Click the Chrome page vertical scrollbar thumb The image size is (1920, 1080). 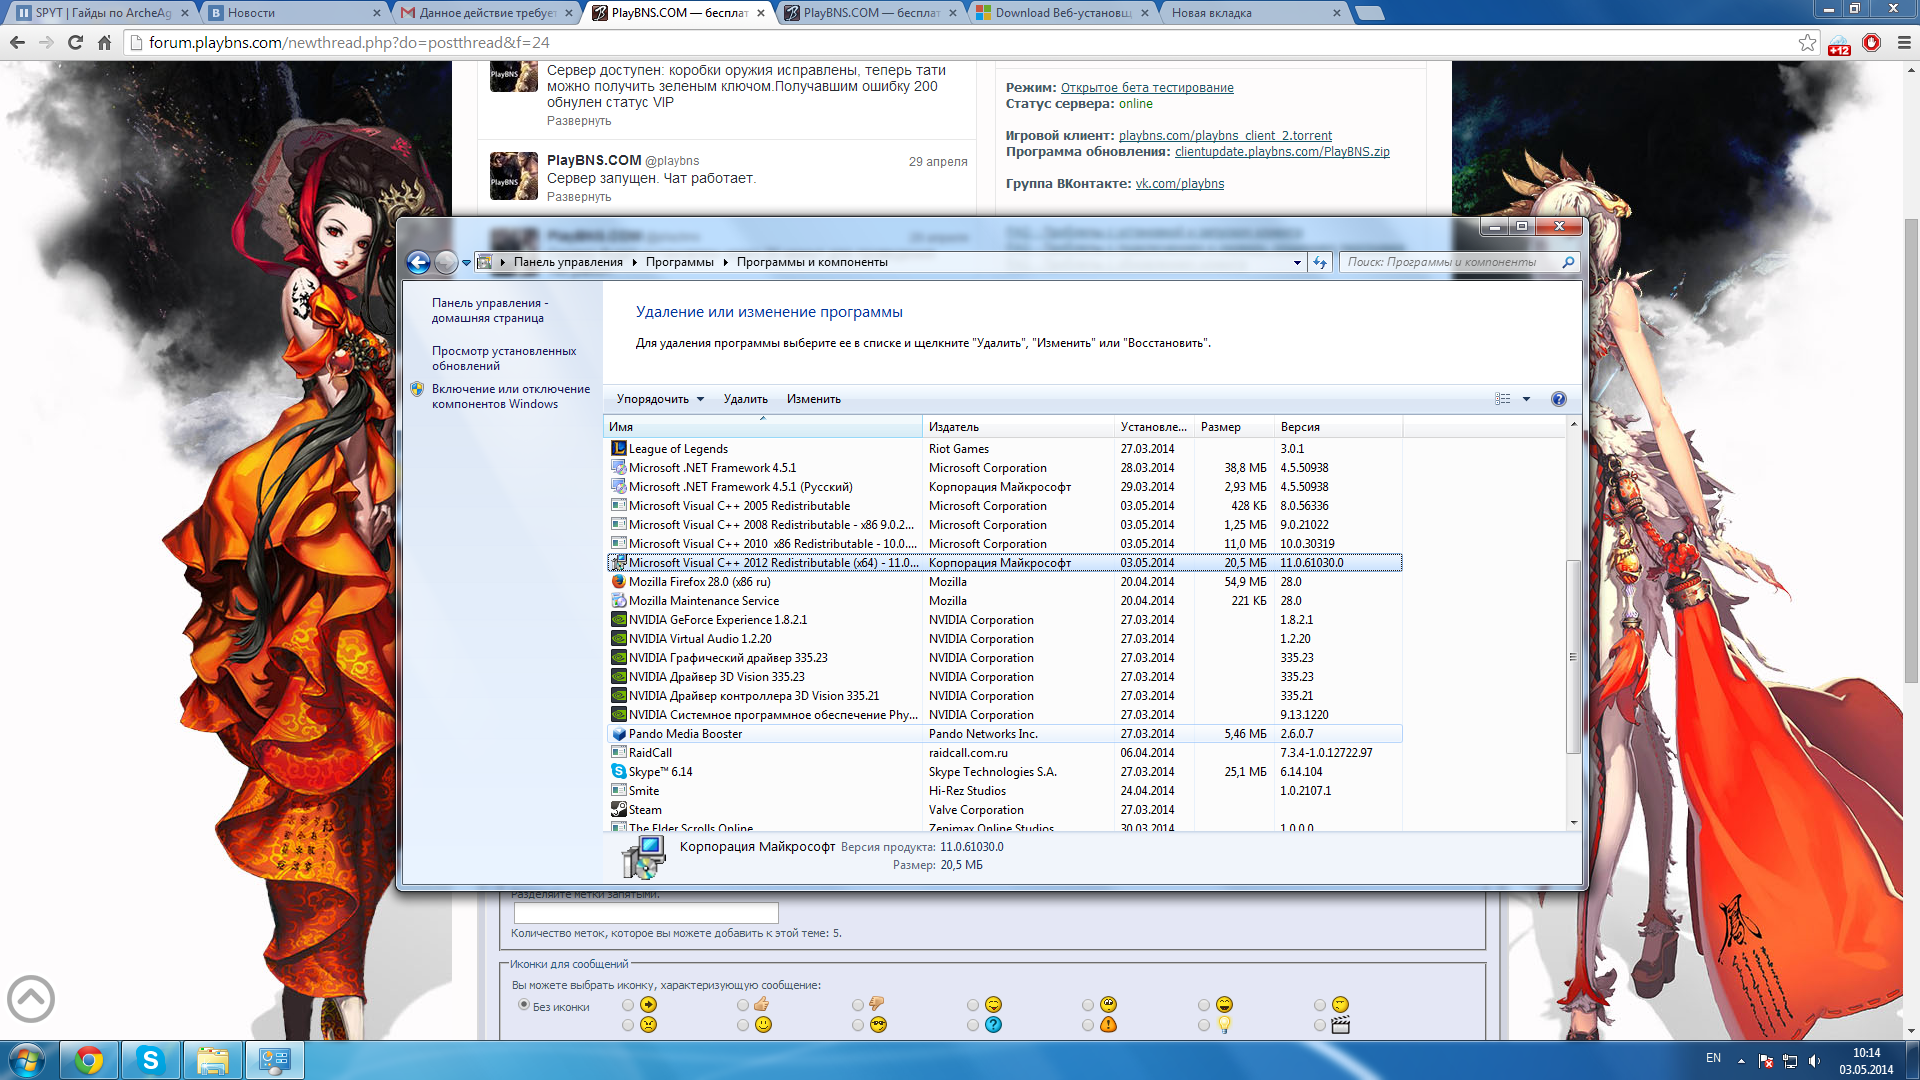(x=1911, y=450)
